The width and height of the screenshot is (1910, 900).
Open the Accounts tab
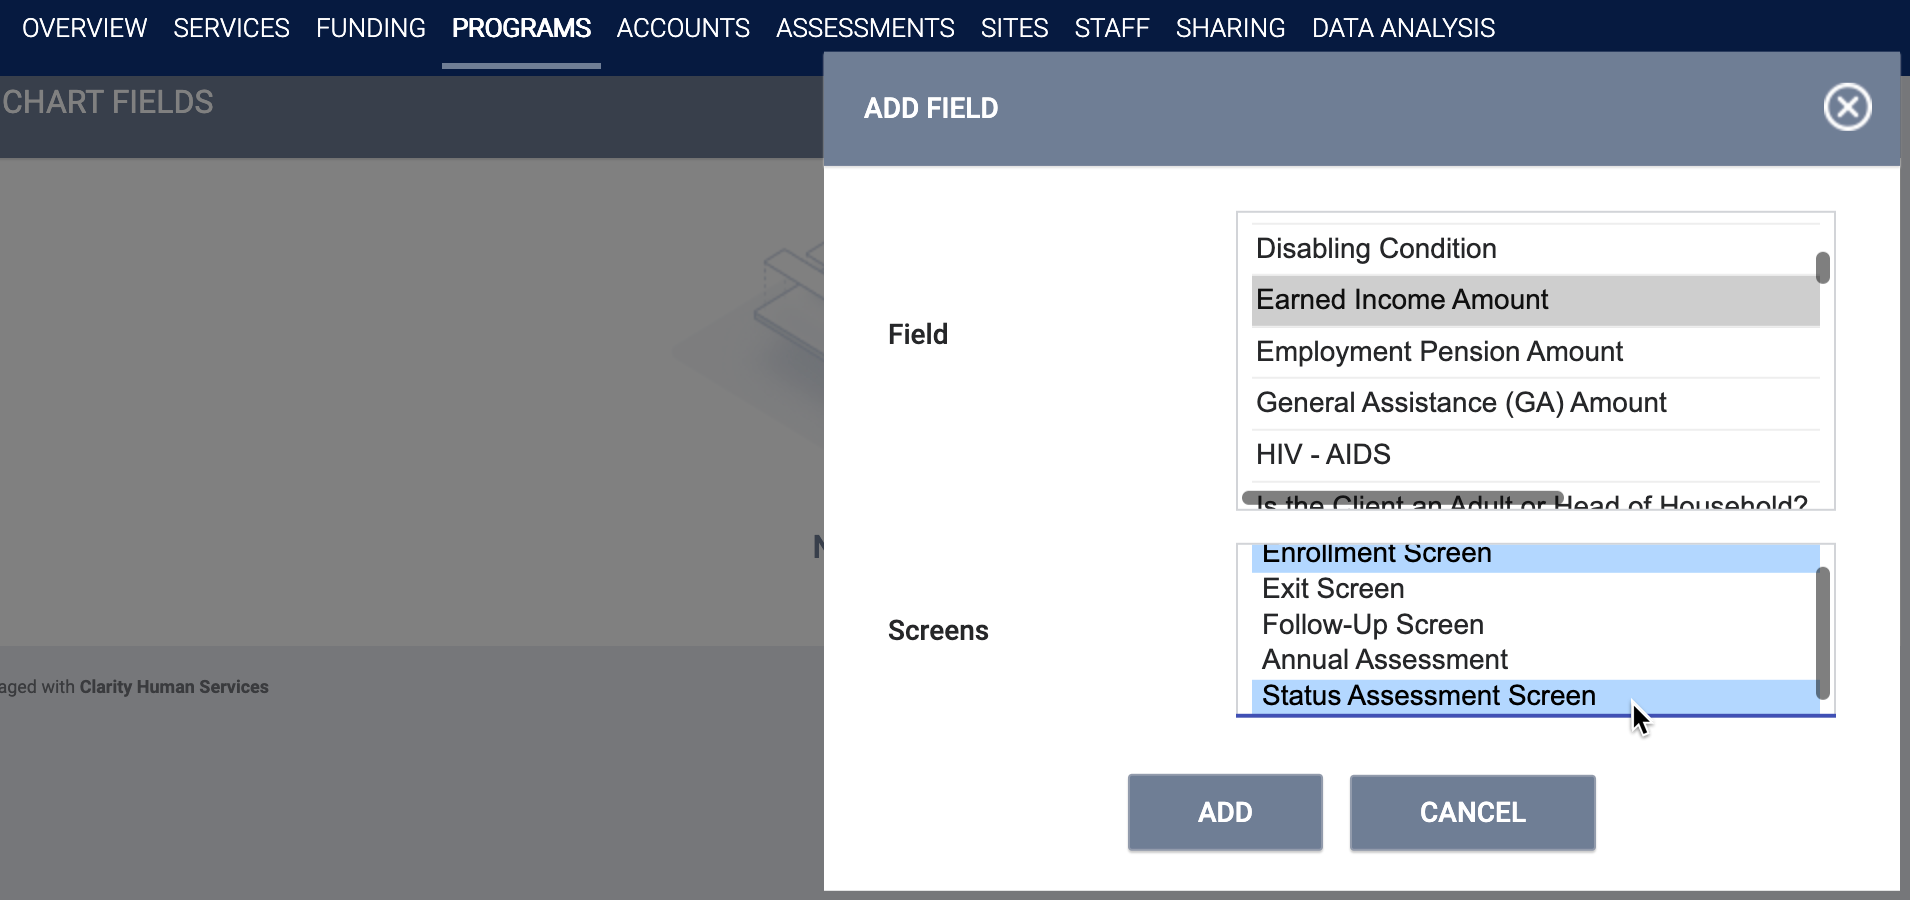click(683, 28)
